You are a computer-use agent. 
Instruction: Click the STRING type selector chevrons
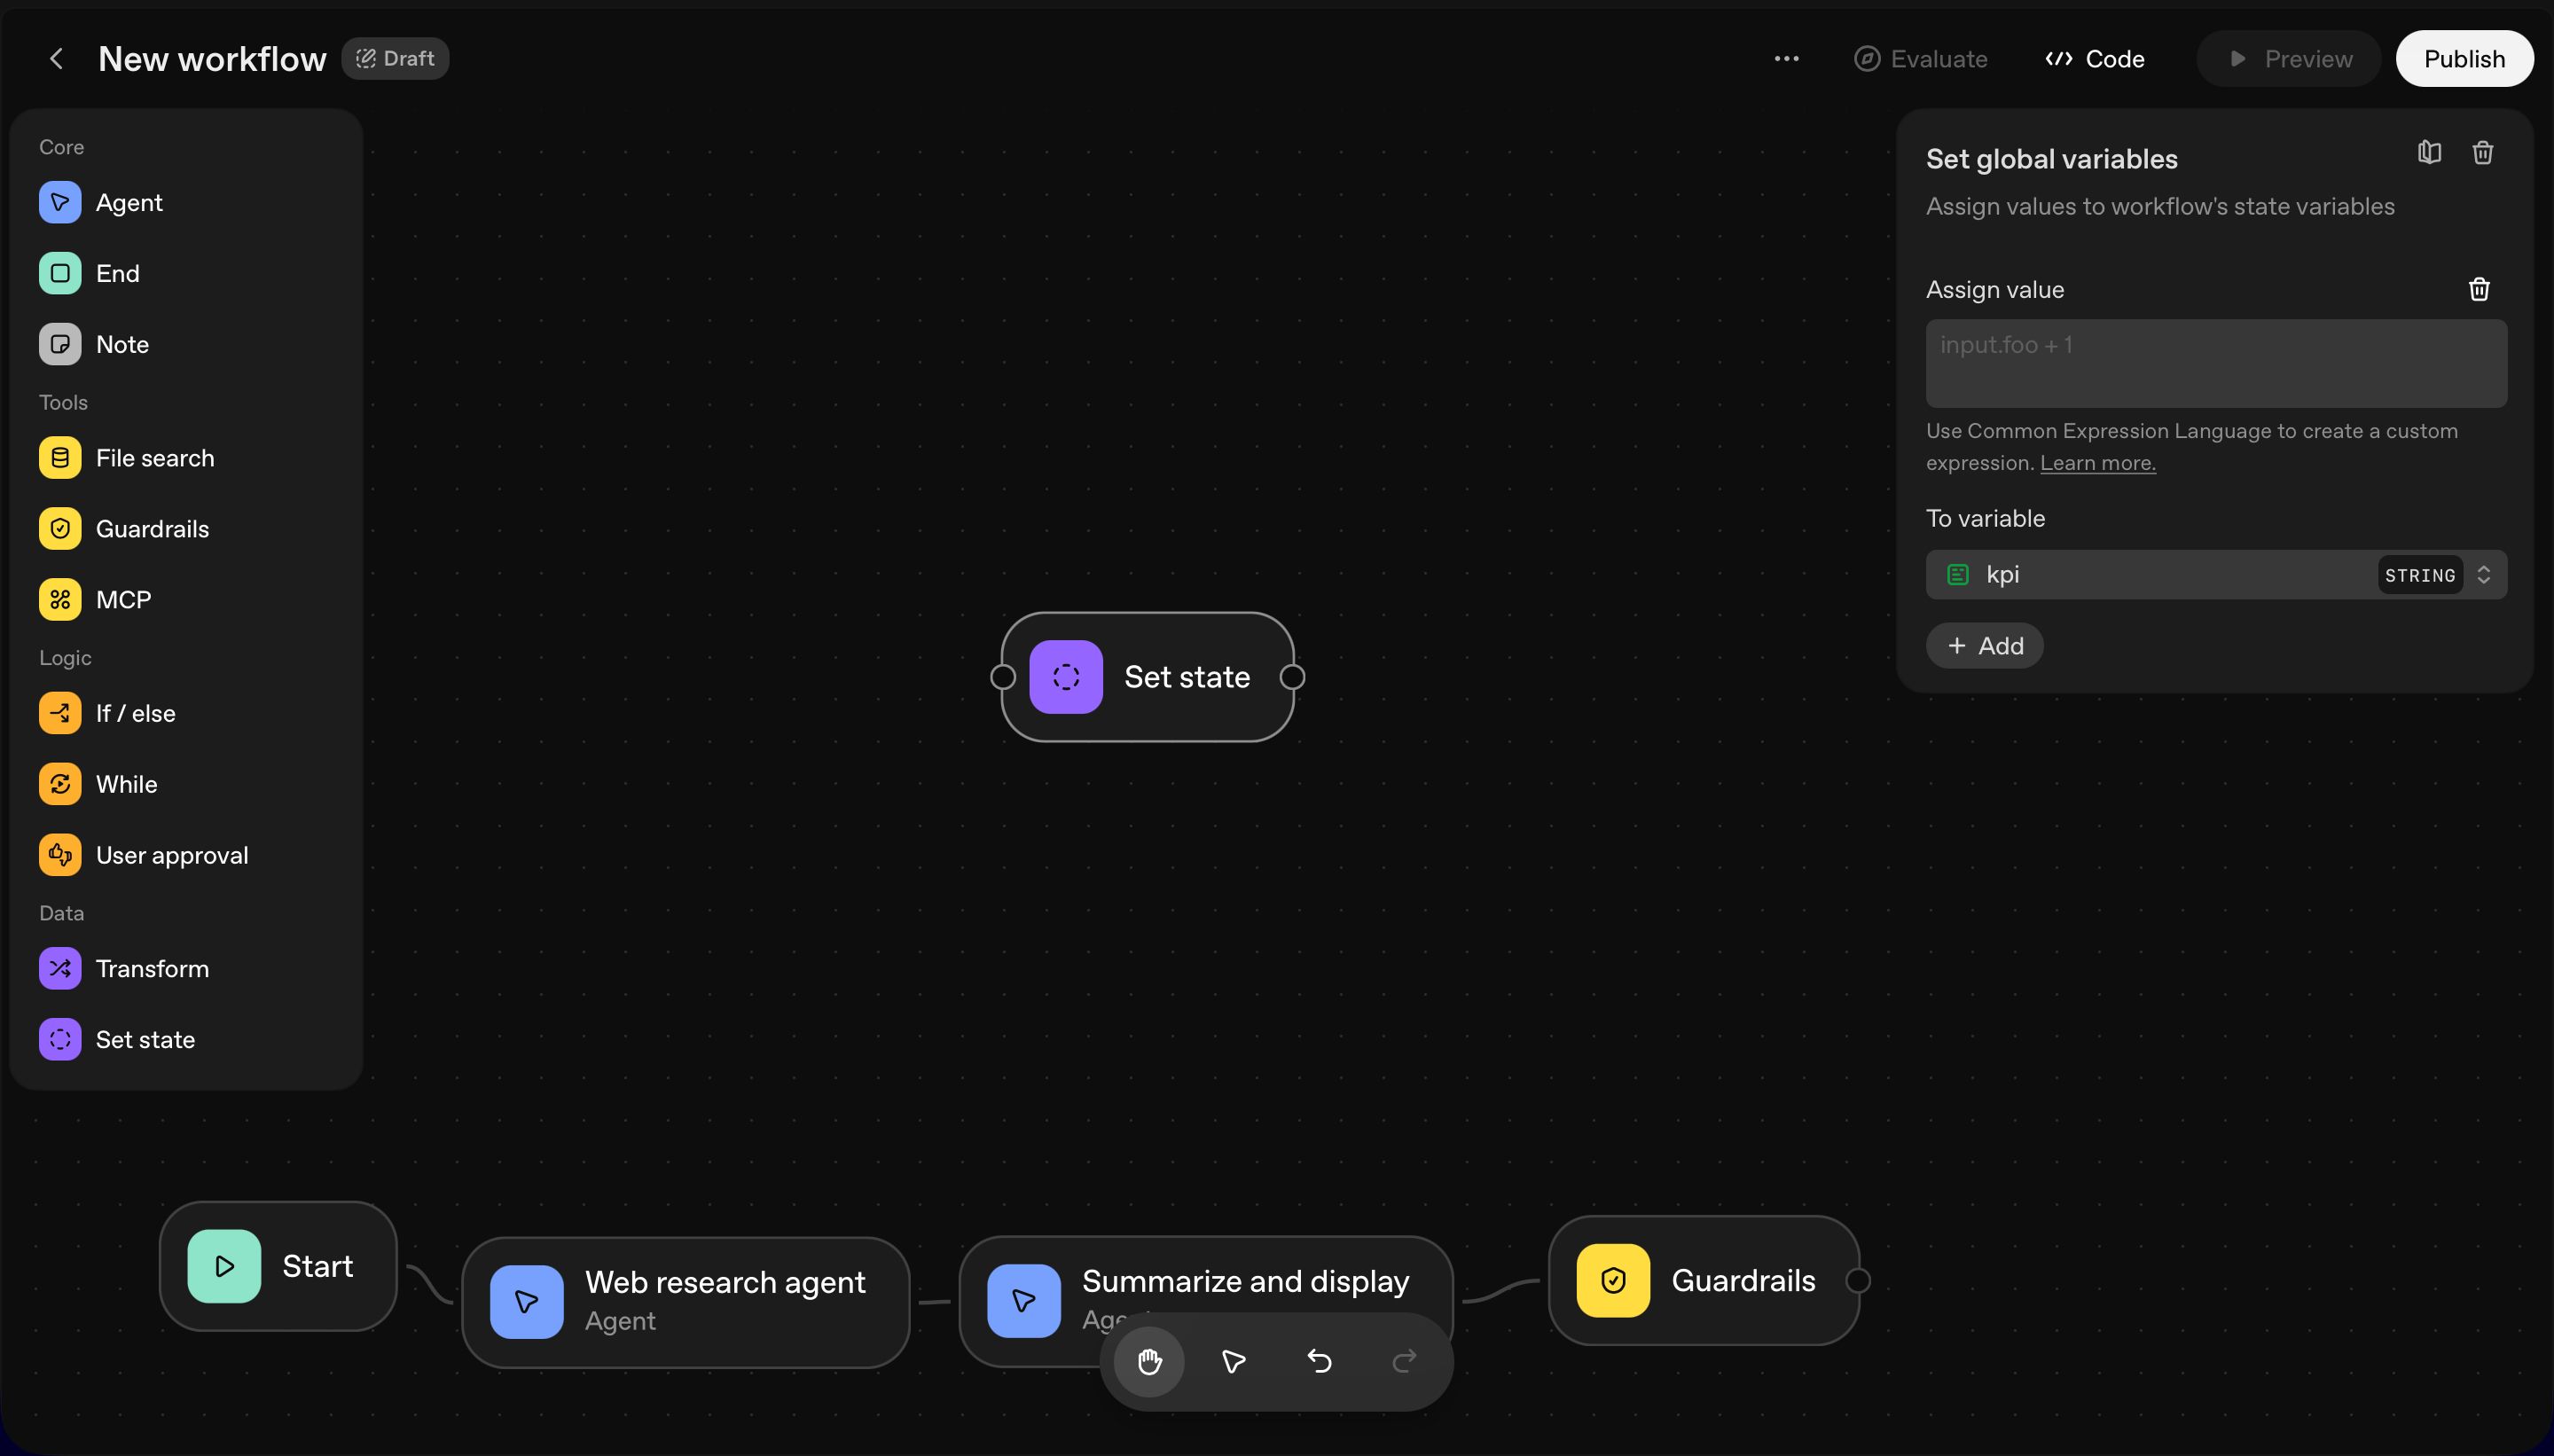coord(2483,574)
